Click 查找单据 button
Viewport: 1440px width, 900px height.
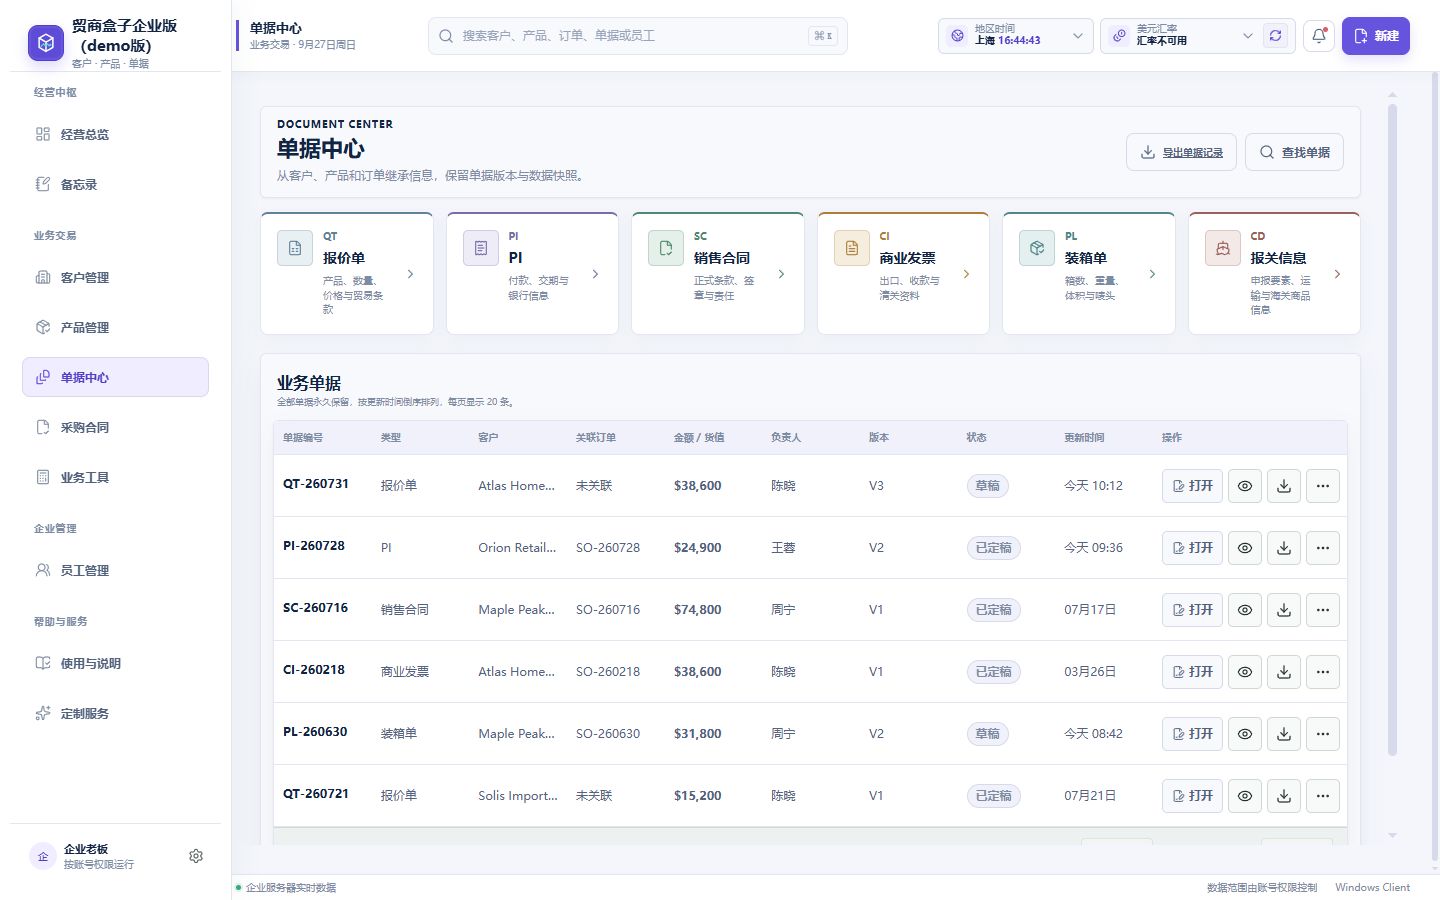pyautogui.click(x=1294, y=152)
